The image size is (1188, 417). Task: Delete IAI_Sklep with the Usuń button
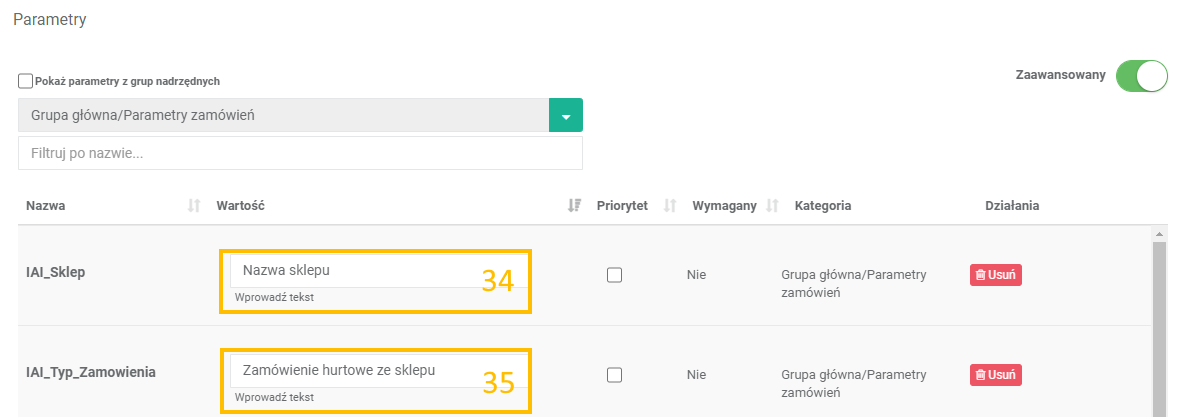pos(995,275)
